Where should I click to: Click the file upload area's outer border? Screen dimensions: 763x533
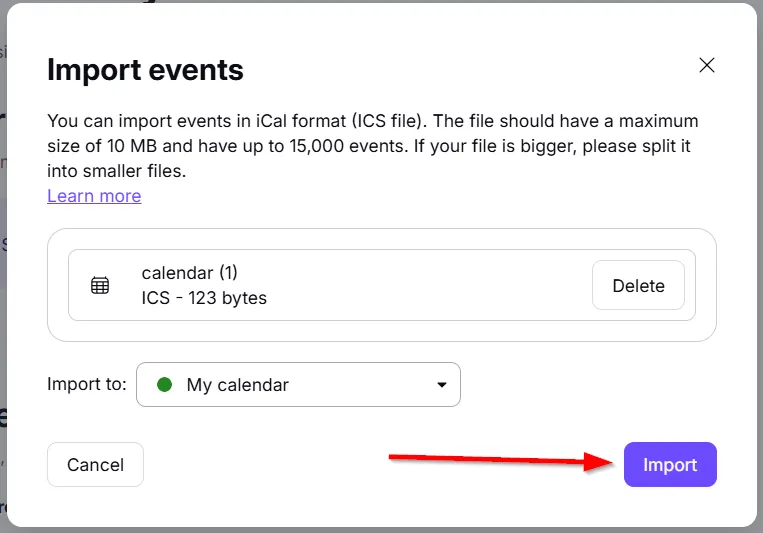(382, 231)
